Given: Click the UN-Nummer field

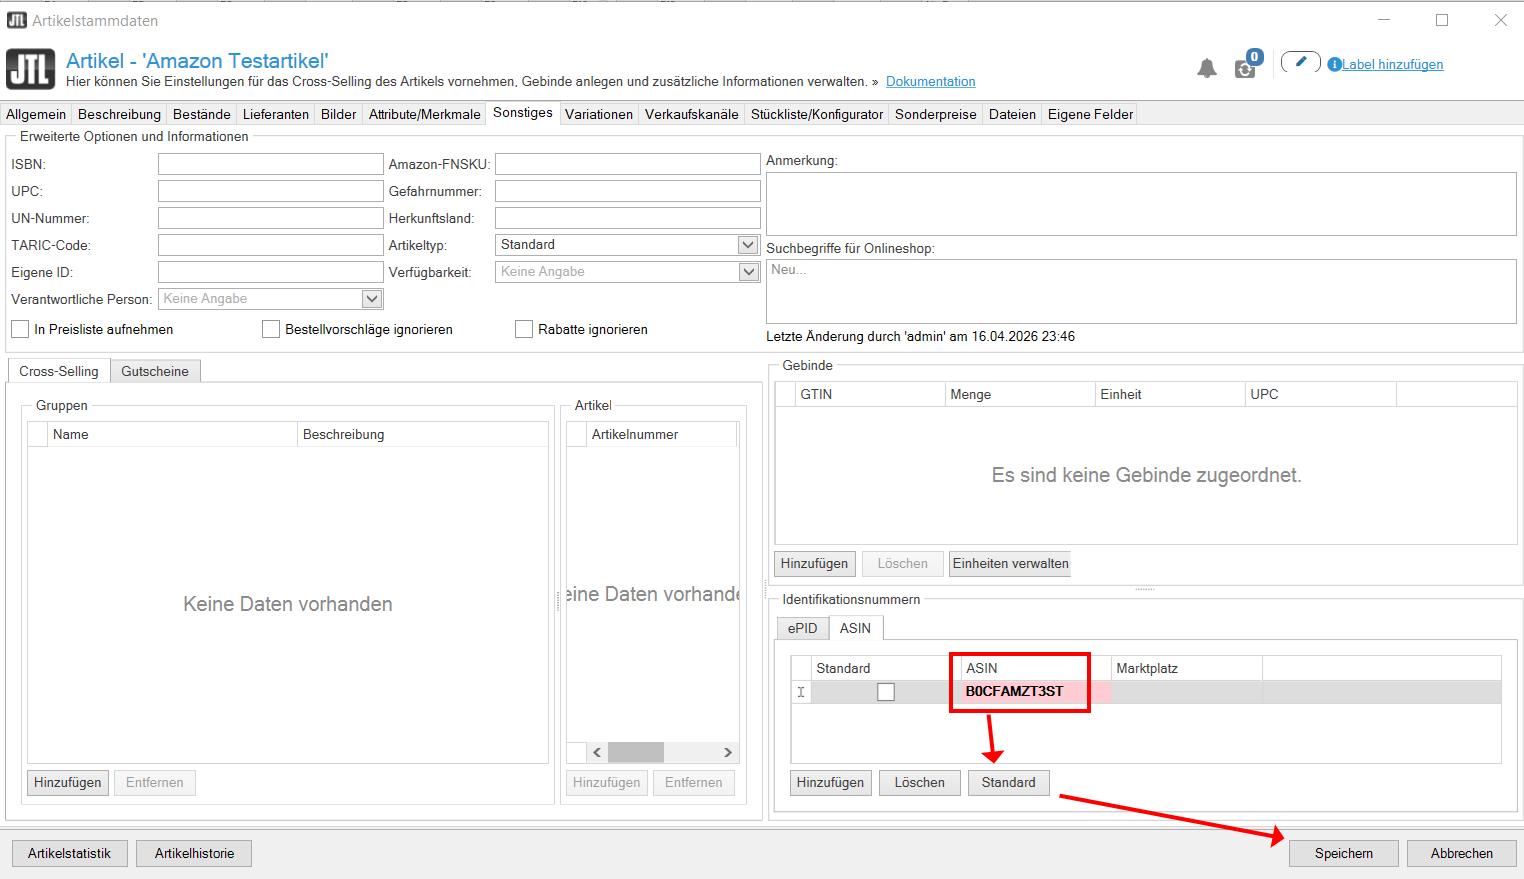Looking at the screenshot, I should pyautogui.click(x=271, y=218).
